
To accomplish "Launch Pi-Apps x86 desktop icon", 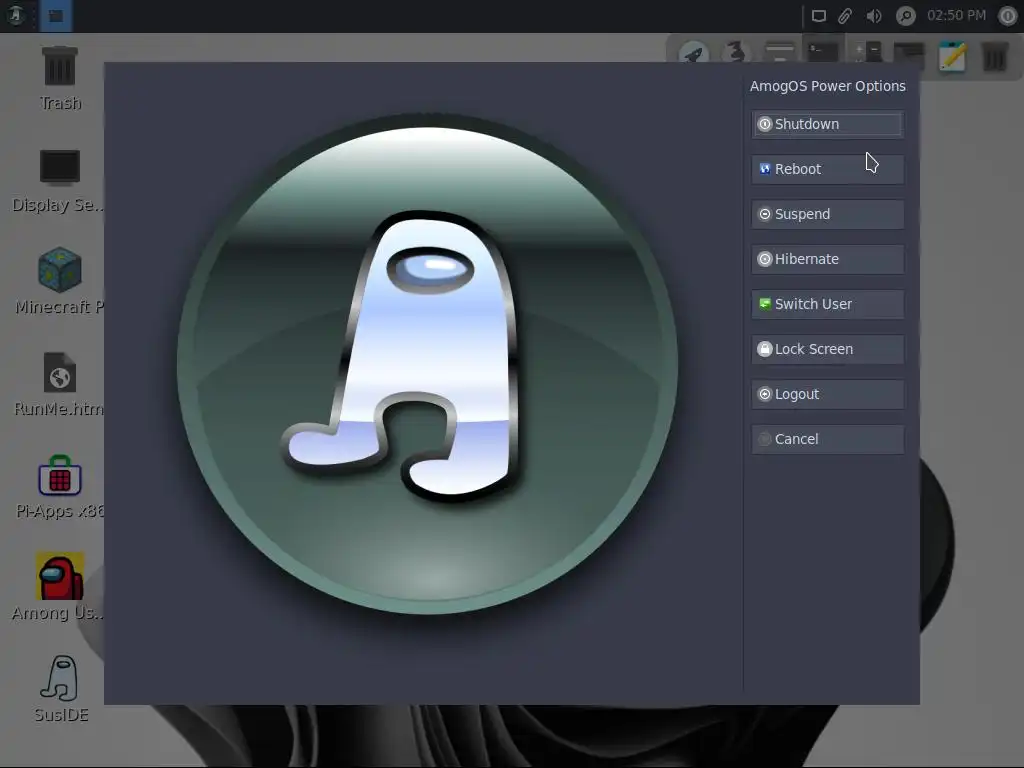I will 59,487.
